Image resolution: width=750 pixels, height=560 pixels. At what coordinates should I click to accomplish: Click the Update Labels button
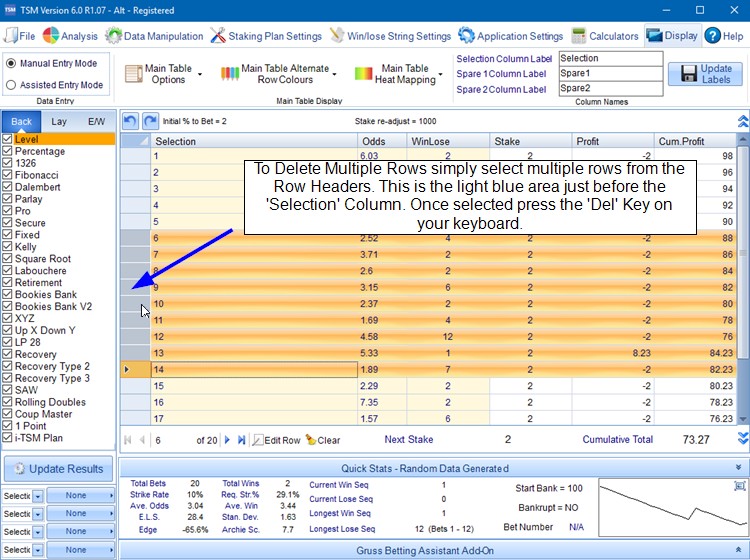point(705,74)
